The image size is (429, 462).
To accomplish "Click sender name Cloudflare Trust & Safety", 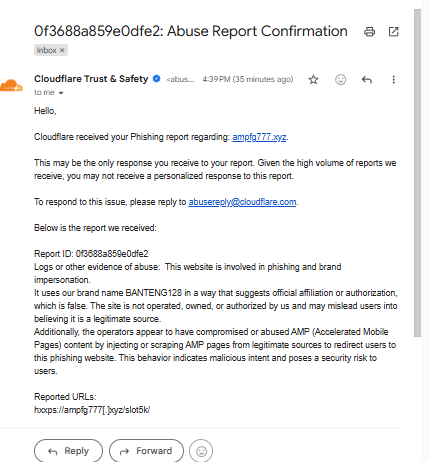I will [x=91, y=79].
